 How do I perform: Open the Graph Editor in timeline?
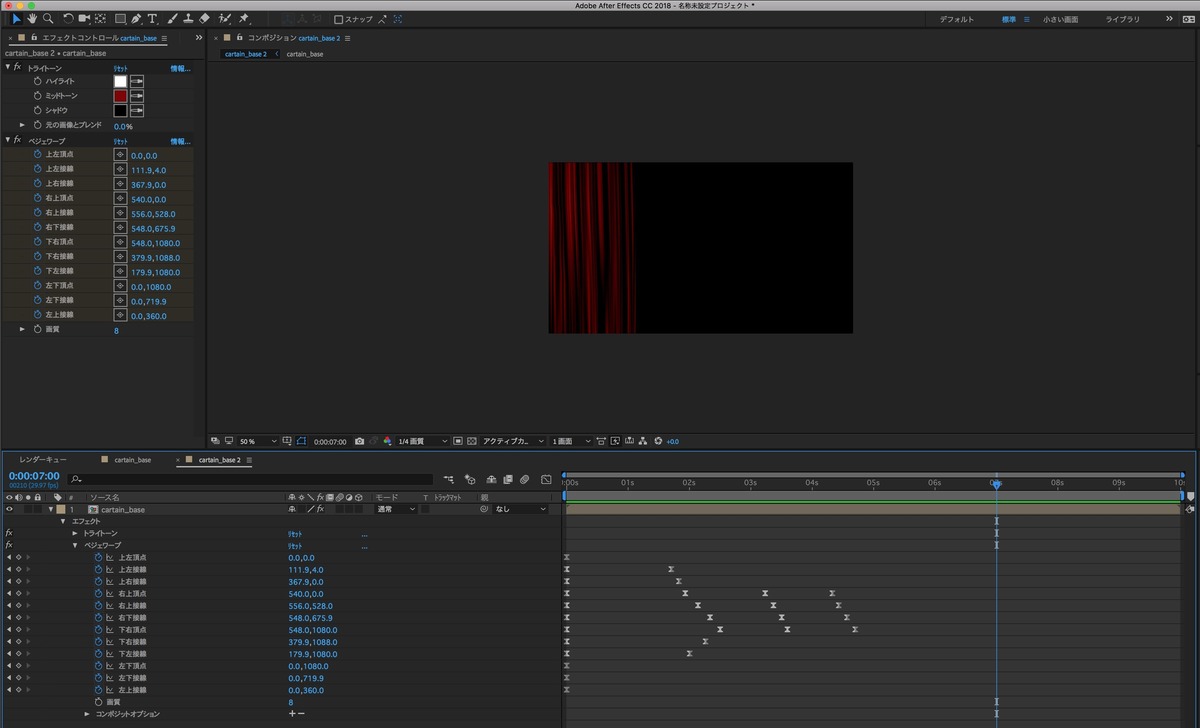tap(546, 480)
